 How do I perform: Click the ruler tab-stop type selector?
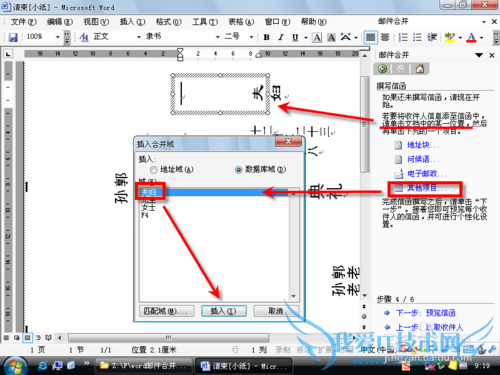coord(8,54)
